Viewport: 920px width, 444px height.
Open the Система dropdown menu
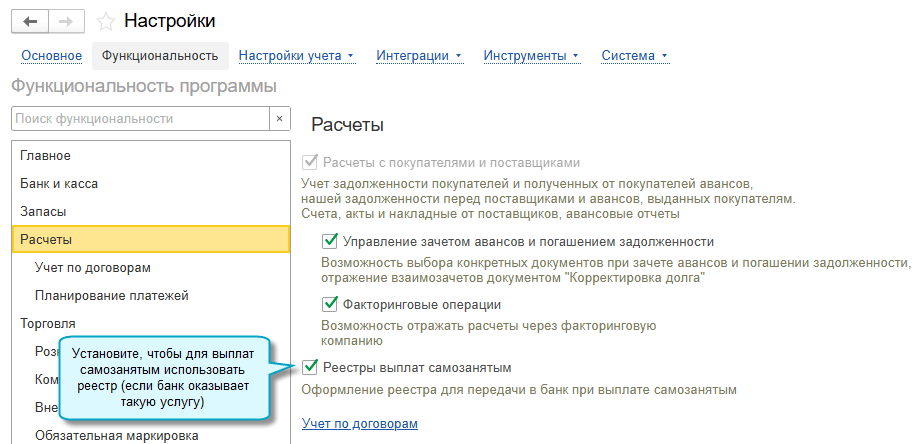(634, 56)
